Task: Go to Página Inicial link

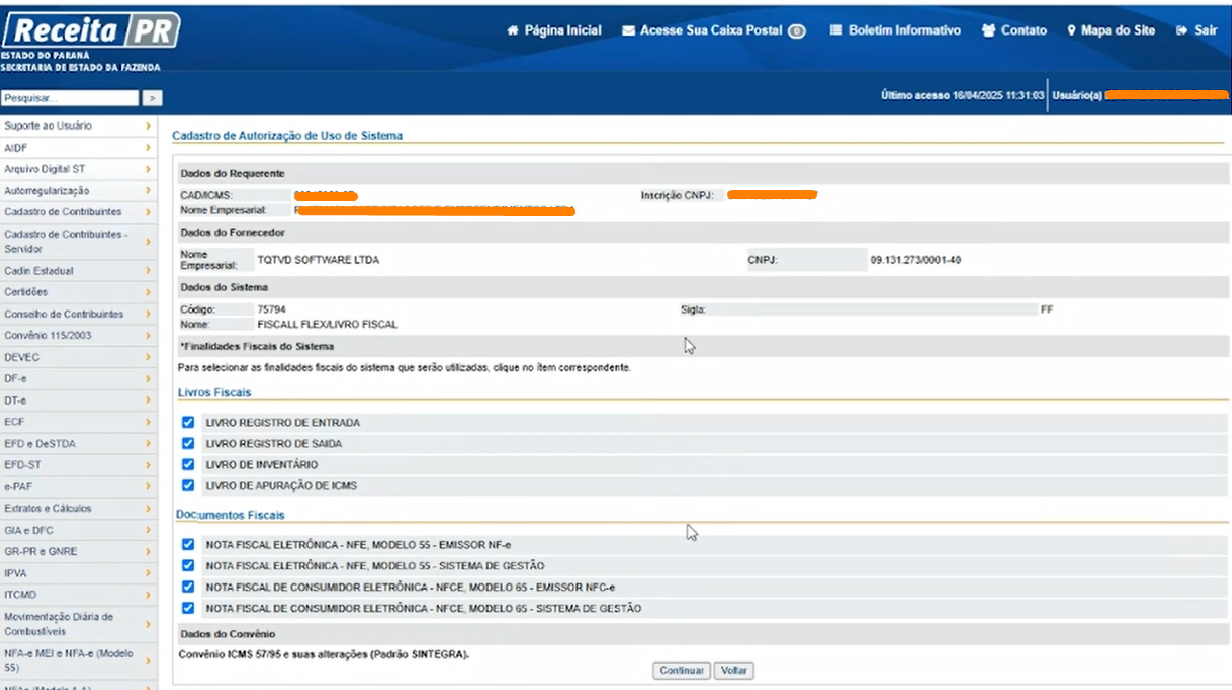Action: 563,31
